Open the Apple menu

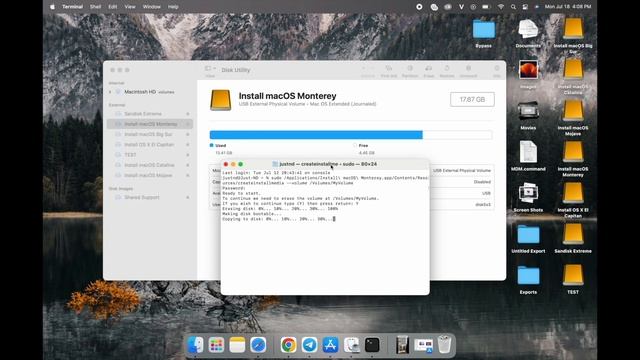pos(52,7)
